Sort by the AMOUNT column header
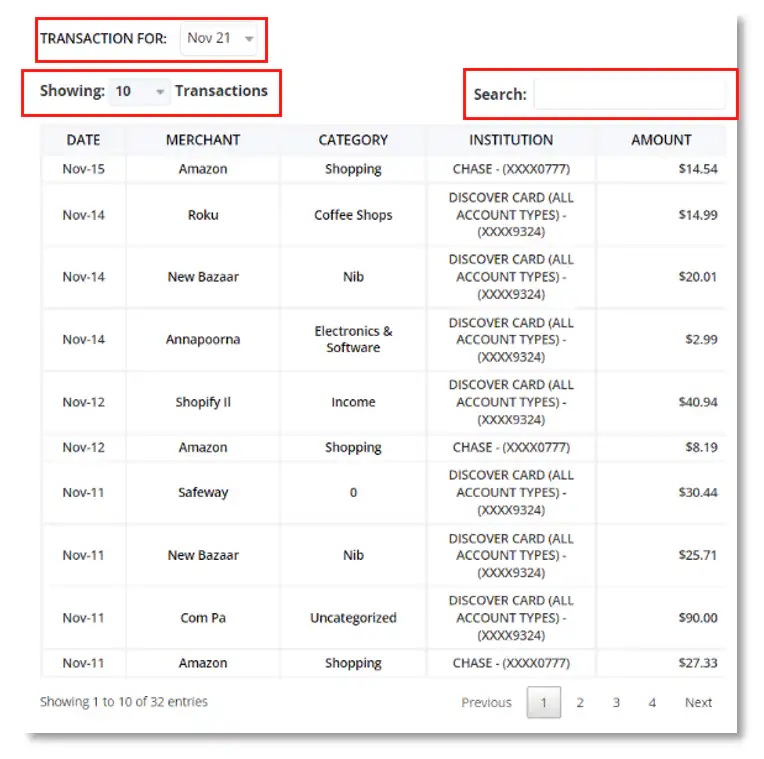Image resolution: width=764 pixels, height=759 pixels. (x=661, y=140)
